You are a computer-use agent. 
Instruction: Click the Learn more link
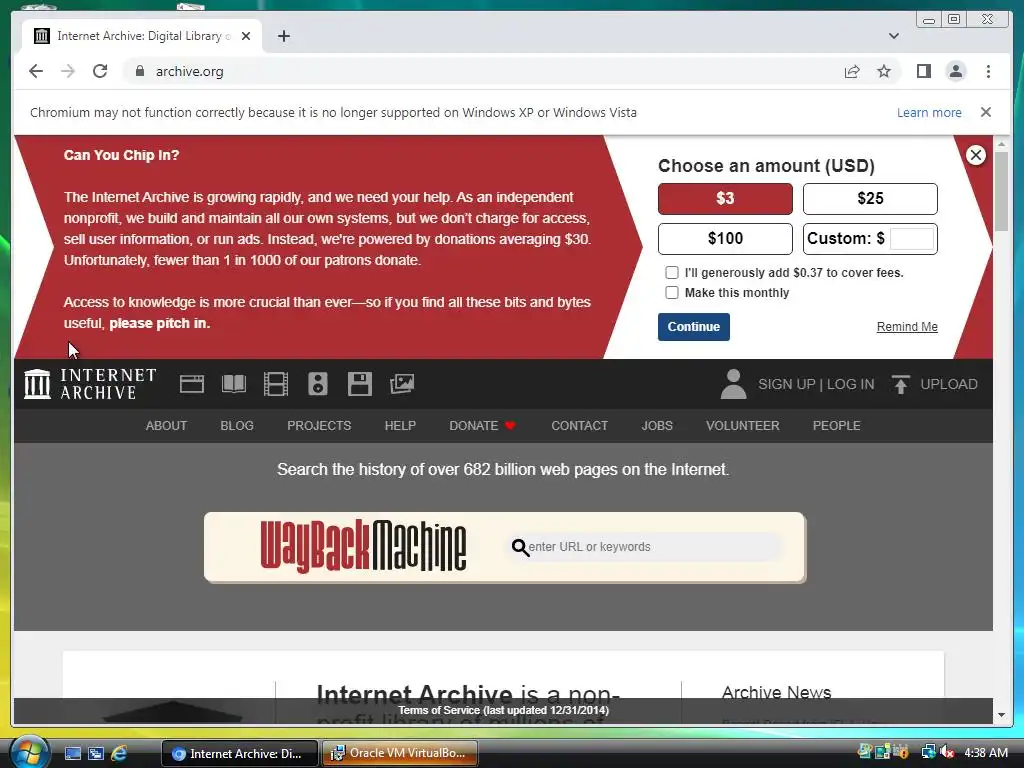coord(929,112)
